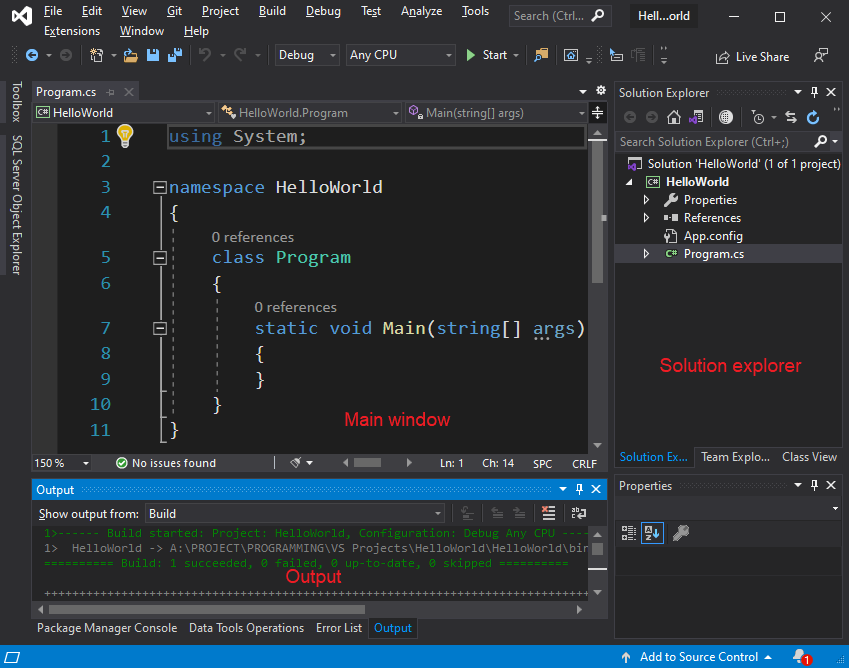Viewport: 849px width, 668px height.
Task: Toggle alphabetical sorting in Properties panel
Action: click(x=652, y=533)
